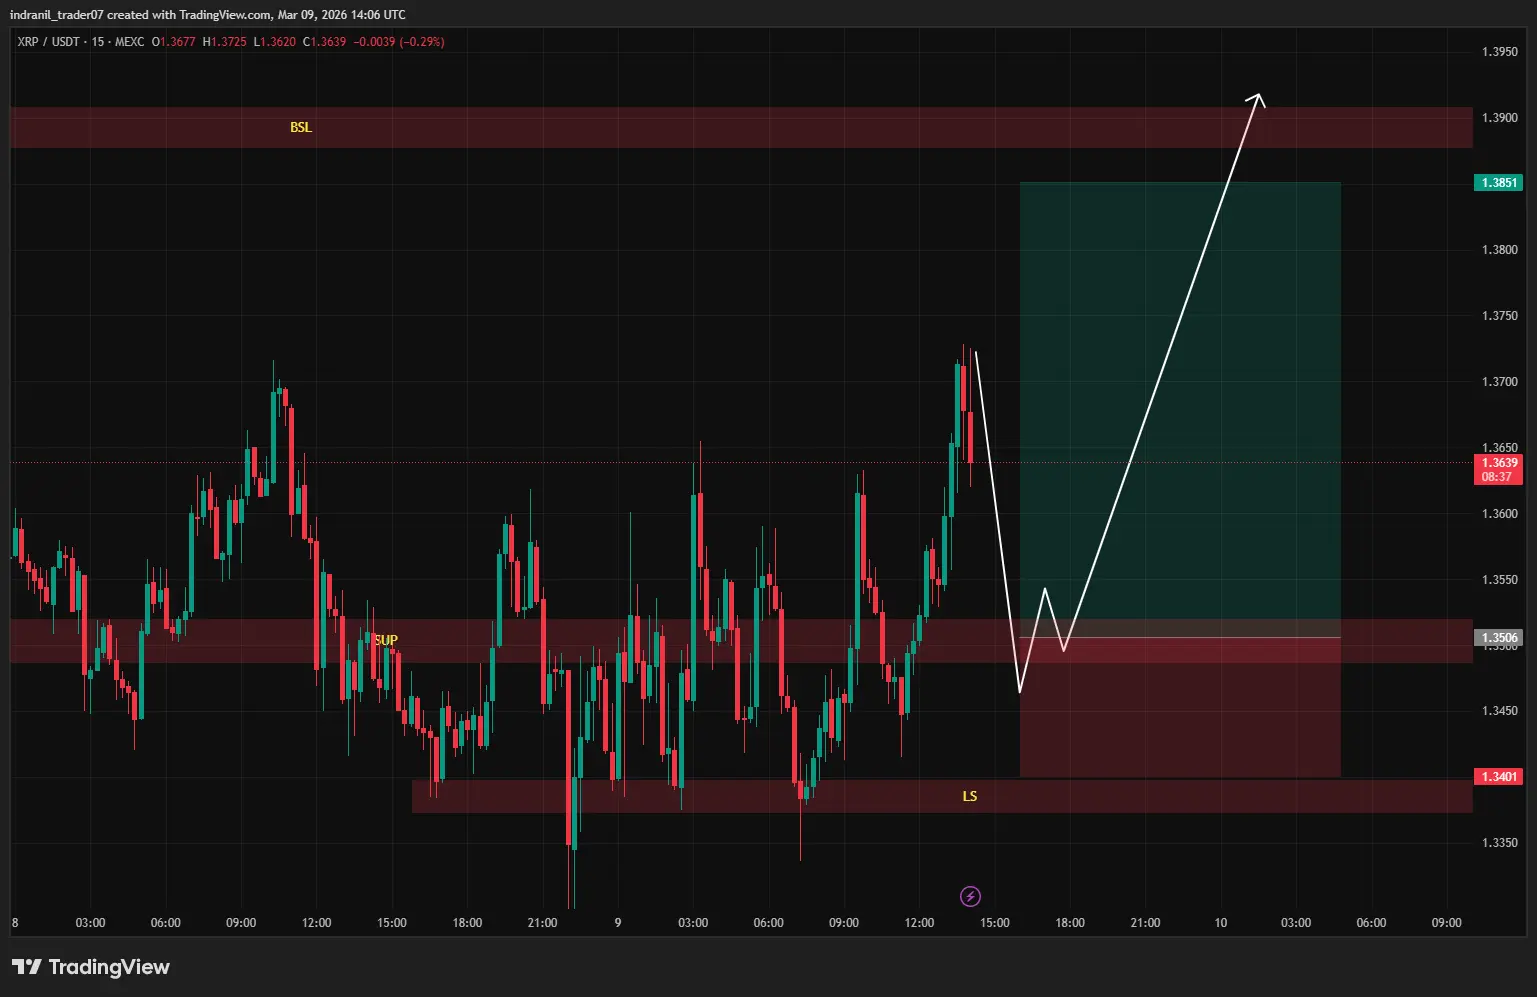Click the date label 9 on time axis

pyautogui.click(x=618, y=923)
